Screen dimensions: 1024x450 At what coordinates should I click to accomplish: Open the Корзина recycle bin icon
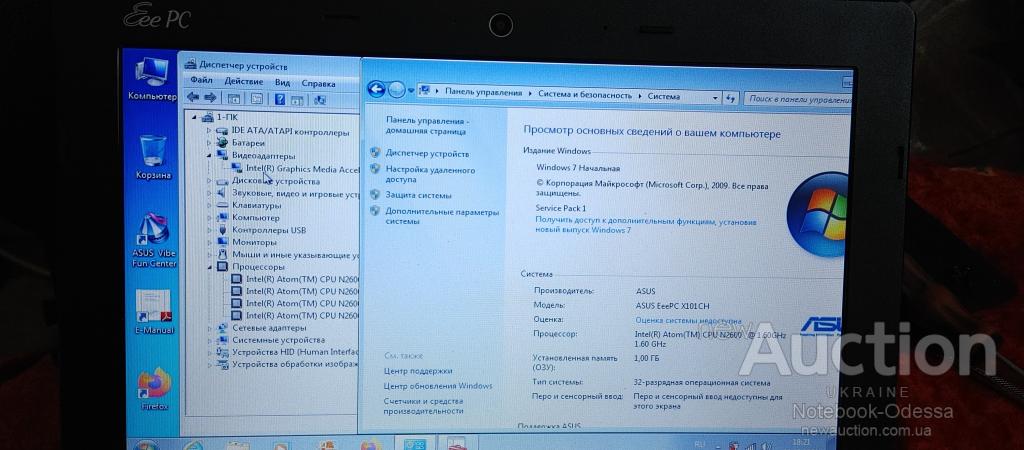click(154, 157)
